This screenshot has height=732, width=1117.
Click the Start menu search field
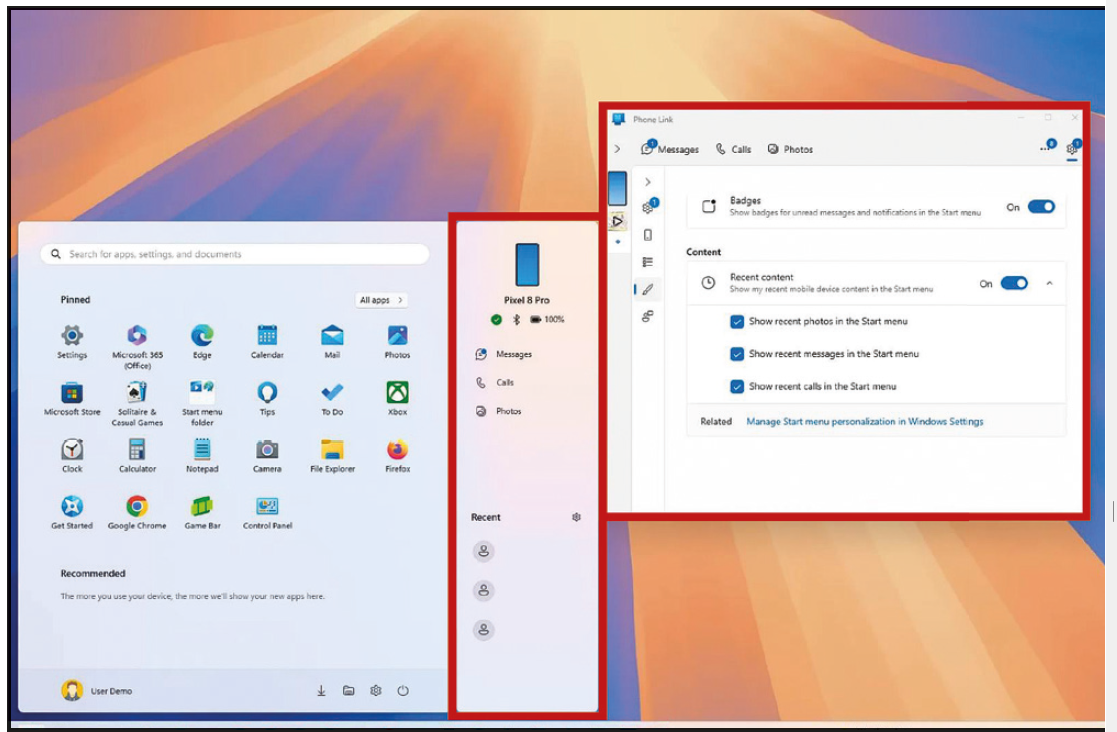point(235,253)
